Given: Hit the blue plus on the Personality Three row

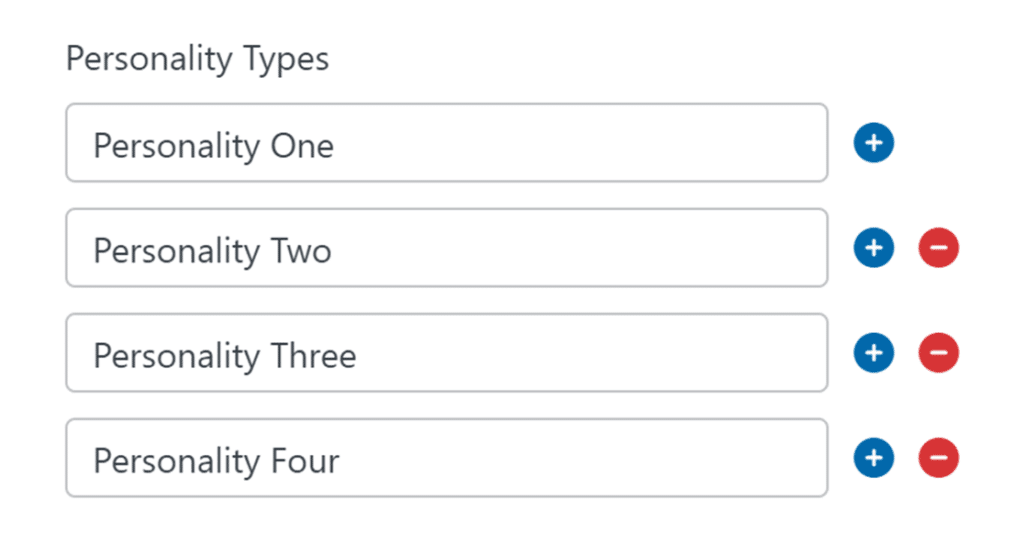Looking at the screenshot, I should (x=873, y=353).
